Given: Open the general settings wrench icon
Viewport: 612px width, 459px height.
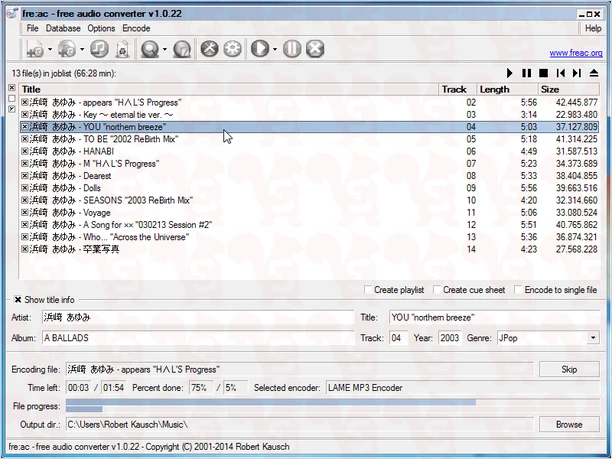Looking at the screenshot, I should coord(210,49).
